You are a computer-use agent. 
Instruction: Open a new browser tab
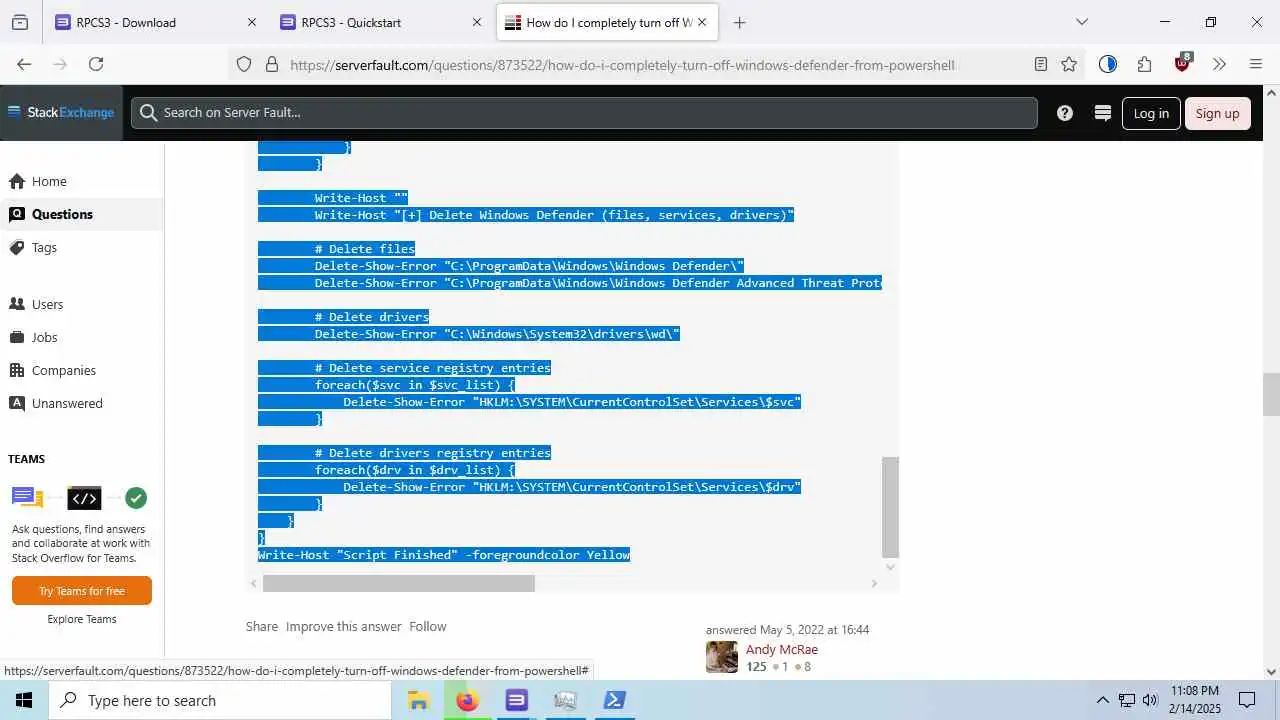pos(740,22)
